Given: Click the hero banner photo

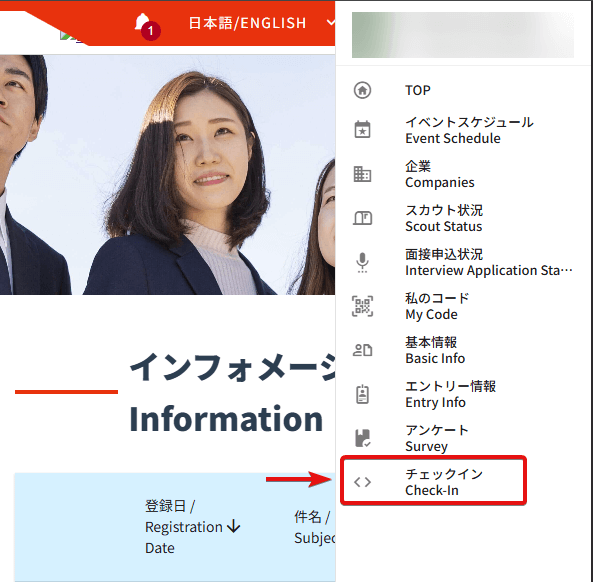Looking at the screenshot, I should pyautogui.click(x=167, y=175).
